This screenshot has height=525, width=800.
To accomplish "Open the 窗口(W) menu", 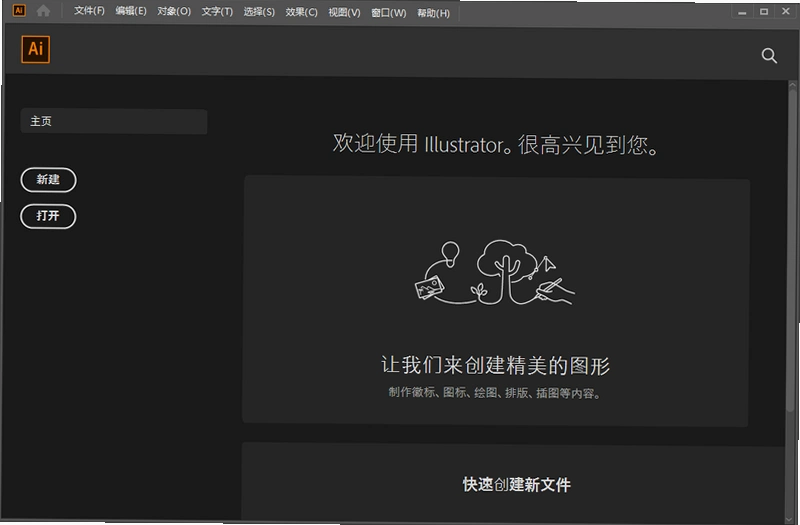I will tap(388, 13).
